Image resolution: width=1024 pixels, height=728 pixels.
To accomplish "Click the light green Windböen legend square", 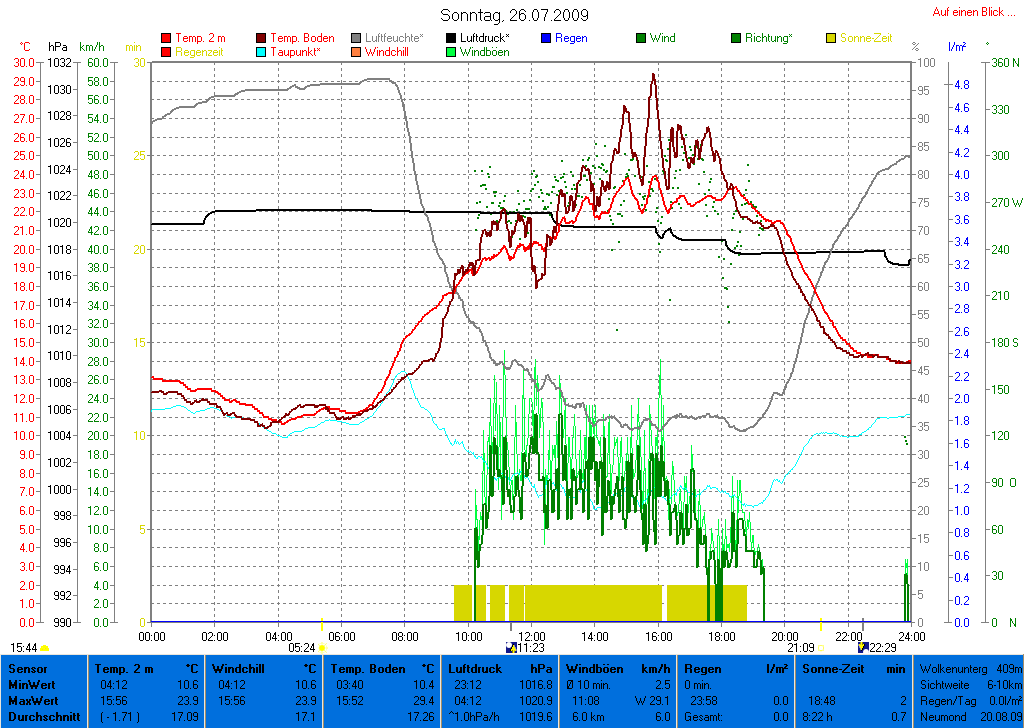I will pos(452,52).
